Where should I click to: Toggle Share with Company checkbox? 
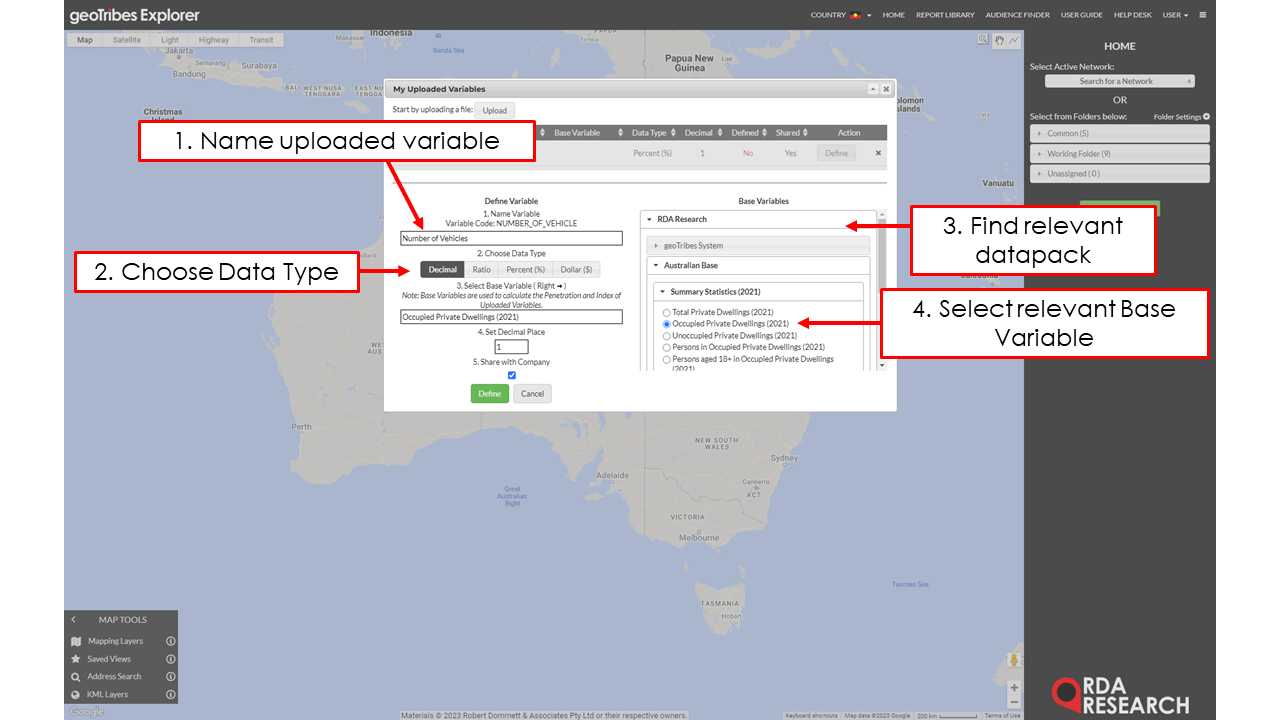pos(512,375)
